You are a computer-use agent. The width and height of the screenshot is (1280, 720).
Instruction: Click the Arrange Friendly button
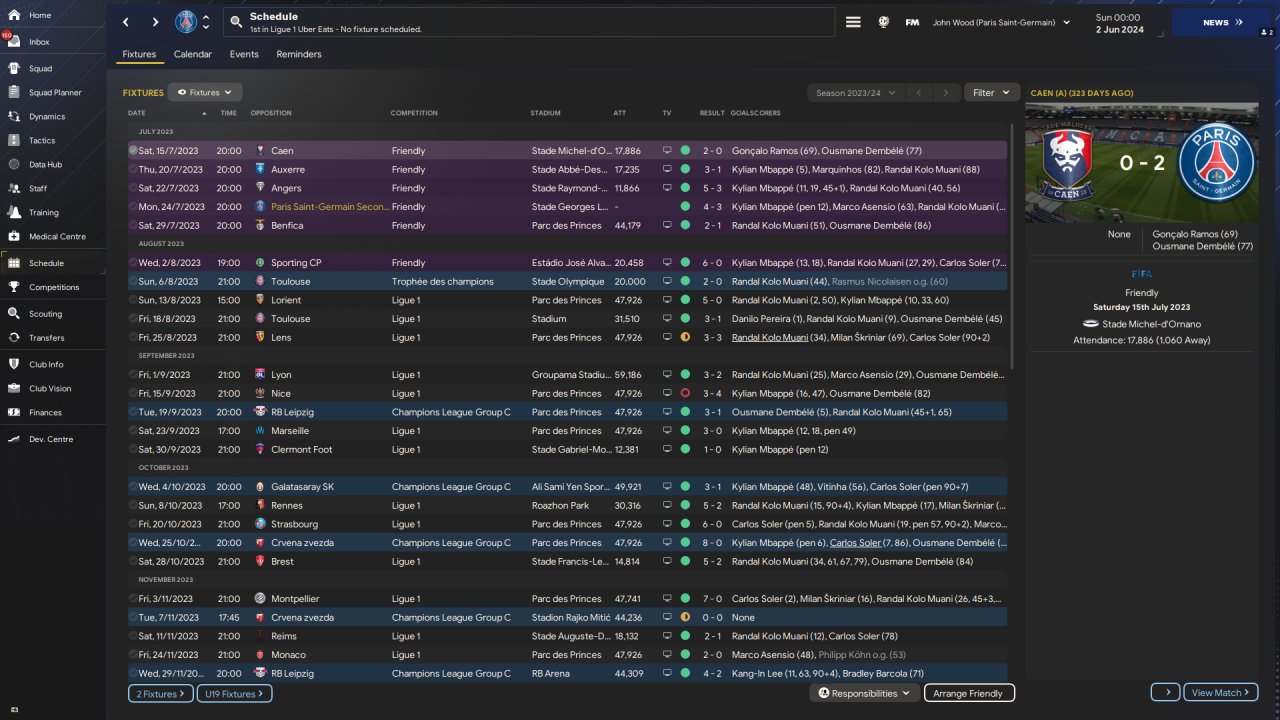[968, 693]
